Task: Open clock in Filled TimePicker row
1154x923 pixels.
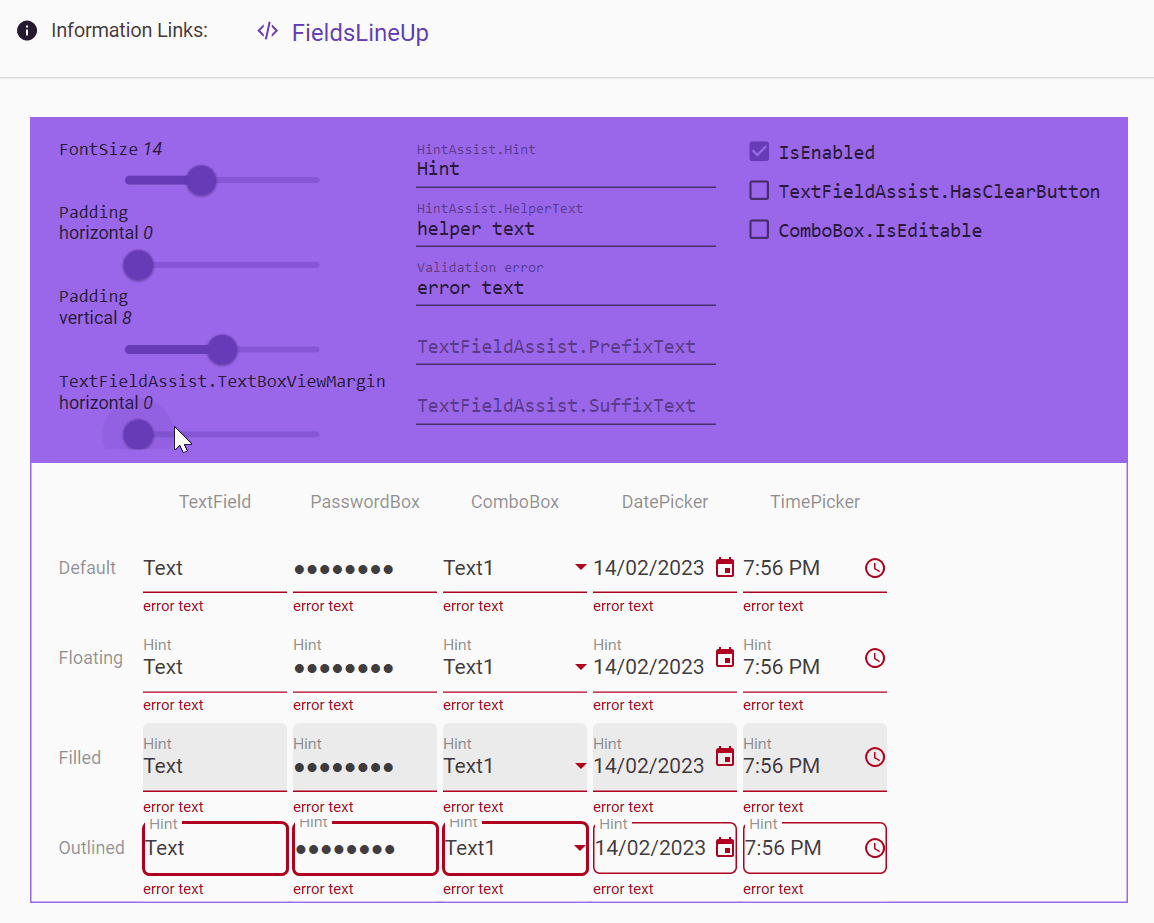Action: click(x=874, y=757)
